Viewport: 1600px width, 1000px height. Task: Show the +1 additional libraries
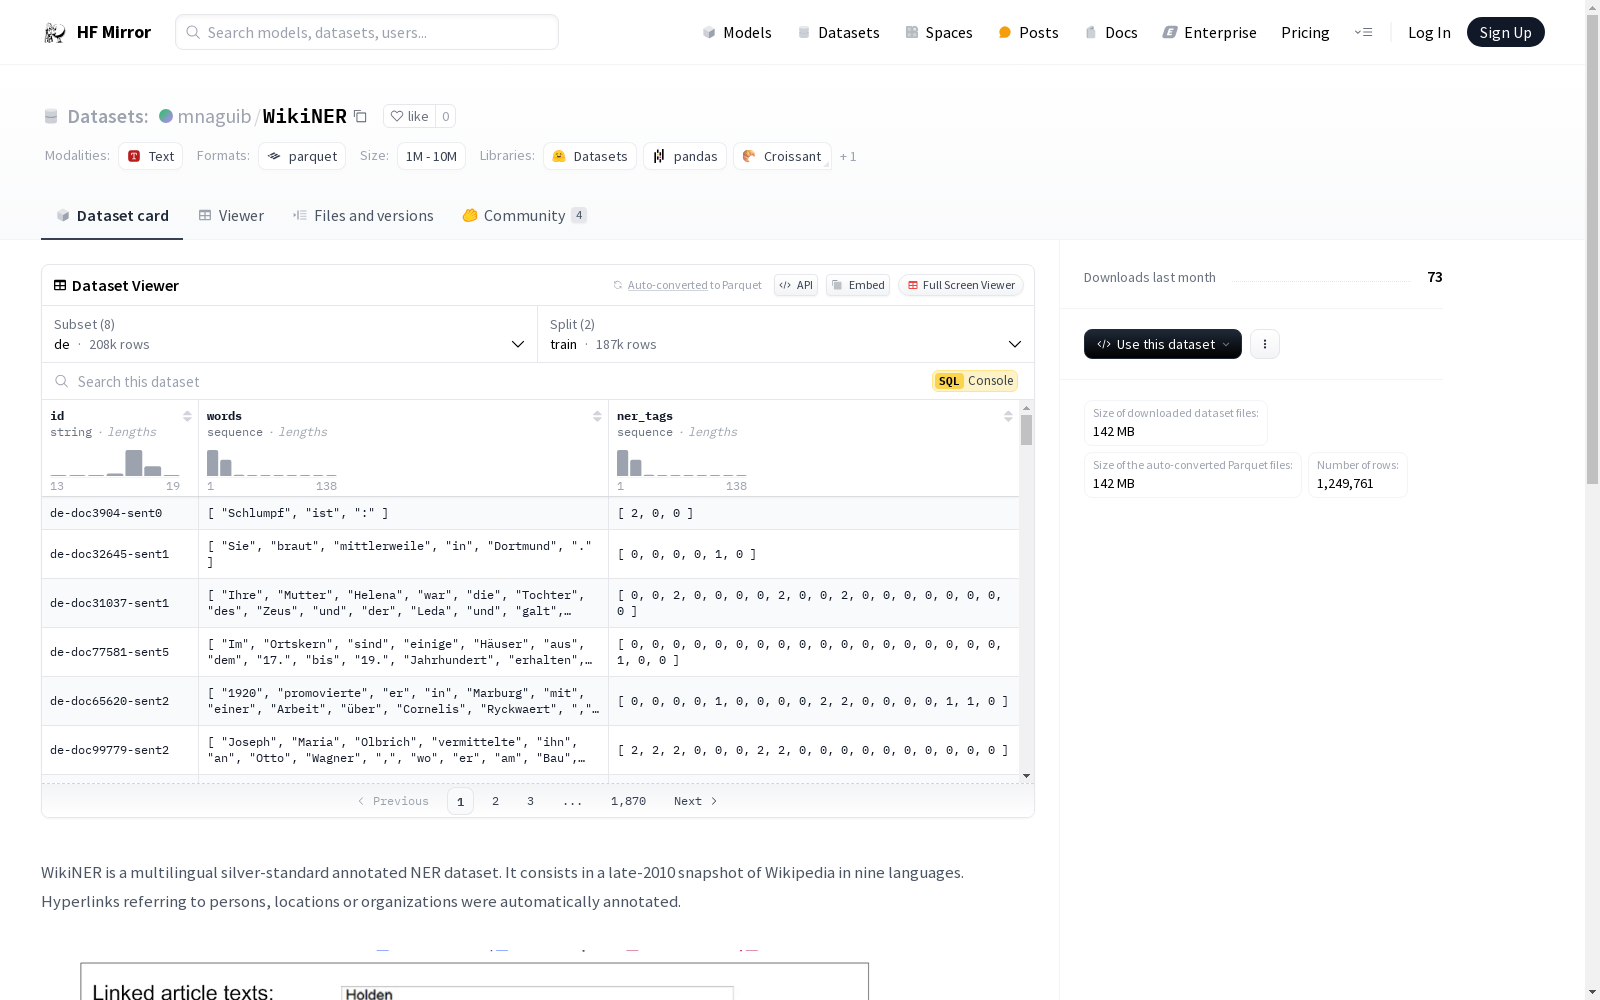848,156
